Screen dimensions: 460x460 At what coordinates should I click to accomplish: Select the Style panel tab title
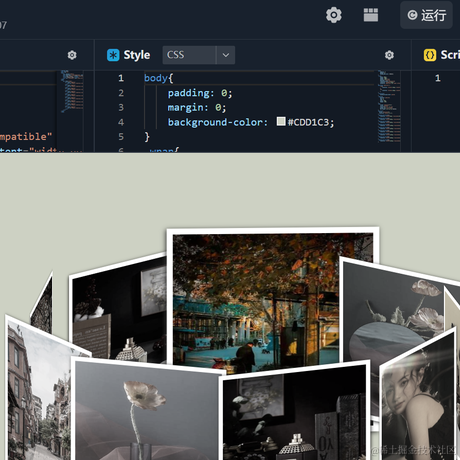[x=137, y=55]
